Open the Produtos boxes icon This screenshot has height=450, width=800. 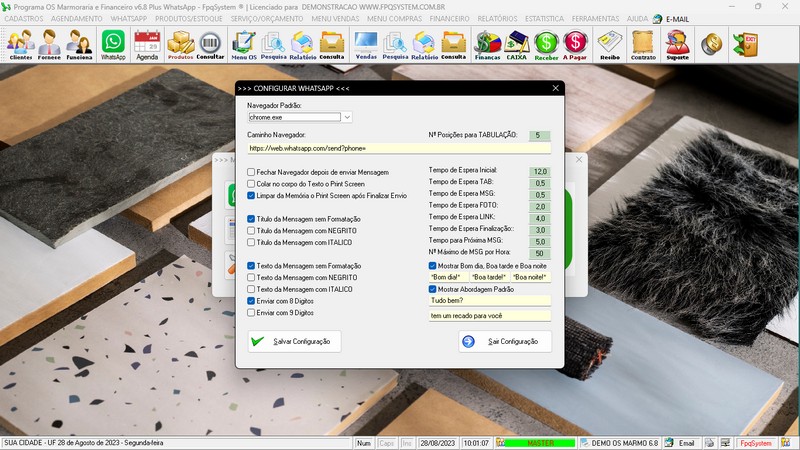[x=181, y=45]
